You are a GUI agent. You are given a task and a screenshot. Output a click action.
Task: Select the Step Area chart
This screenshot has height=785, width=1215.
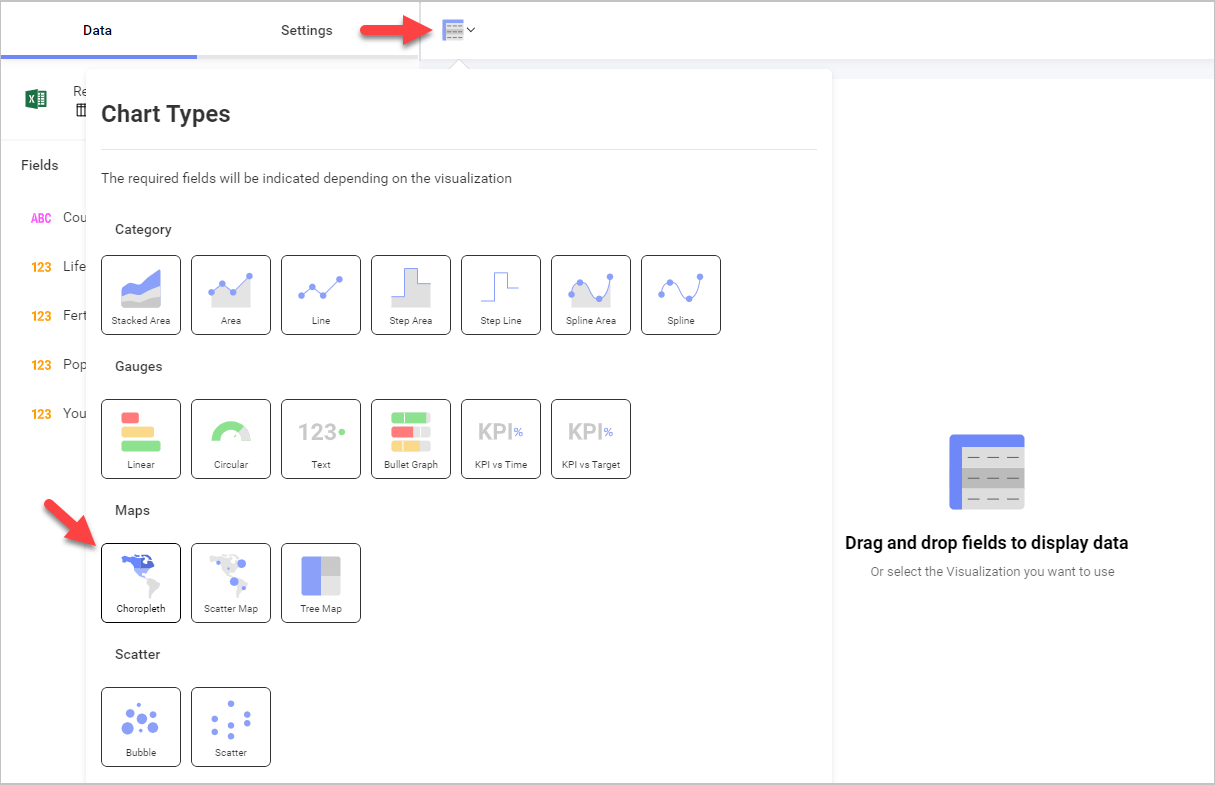tap(411, 294)
